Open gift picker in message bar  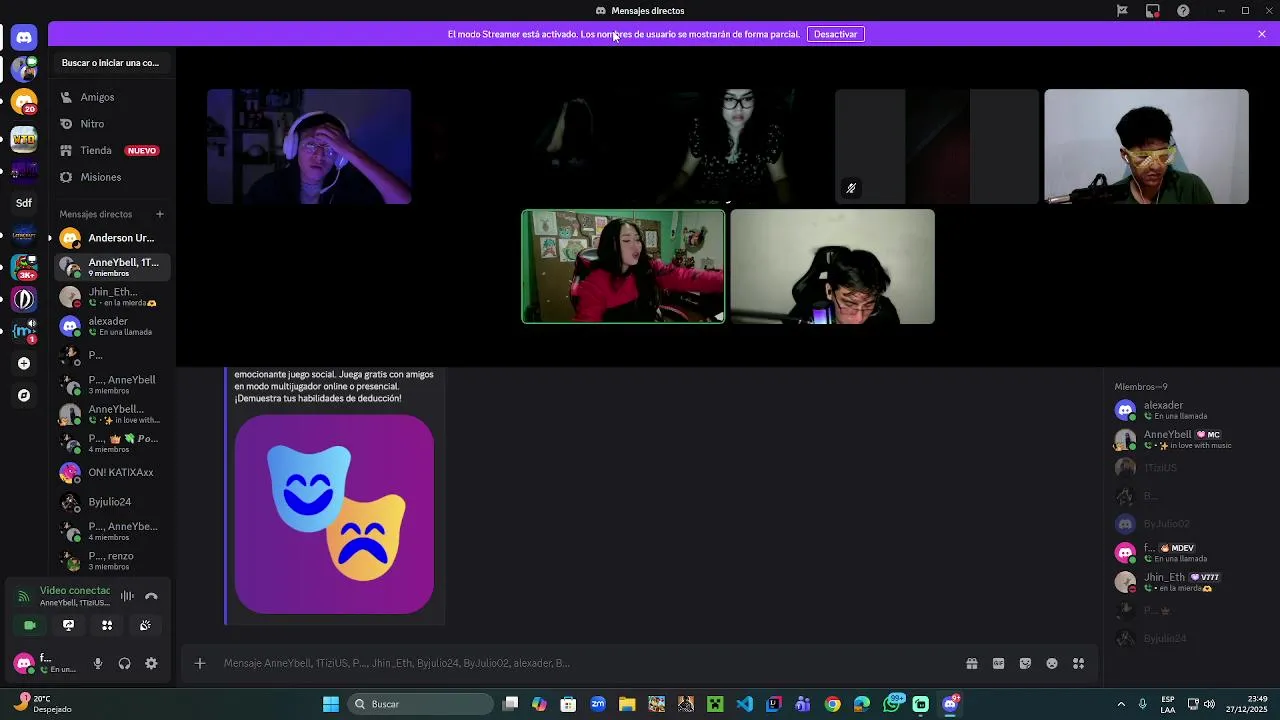(x=971, y=663)
